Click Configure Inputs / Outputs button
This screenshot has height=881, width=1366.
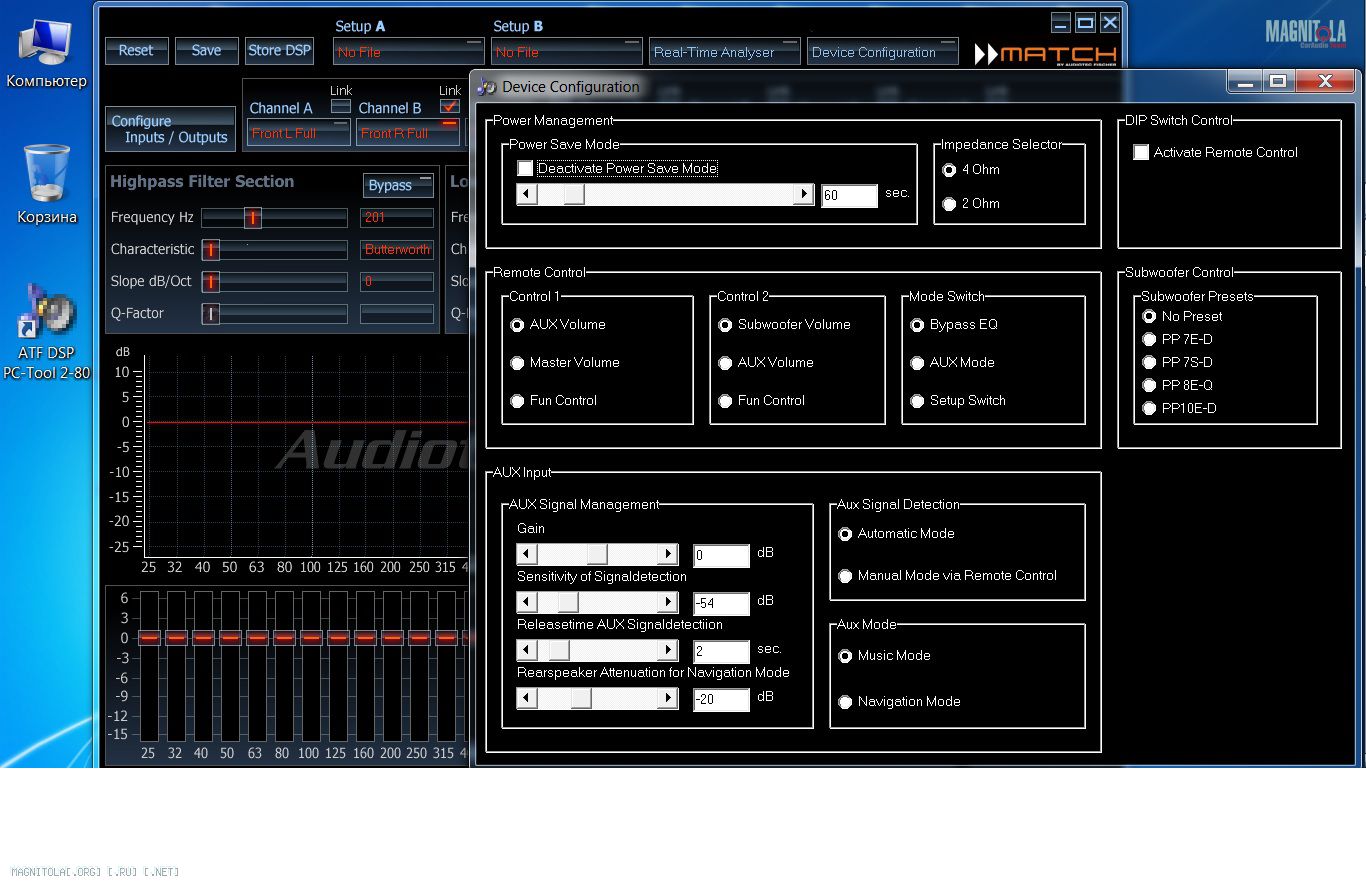coord(170,129)
